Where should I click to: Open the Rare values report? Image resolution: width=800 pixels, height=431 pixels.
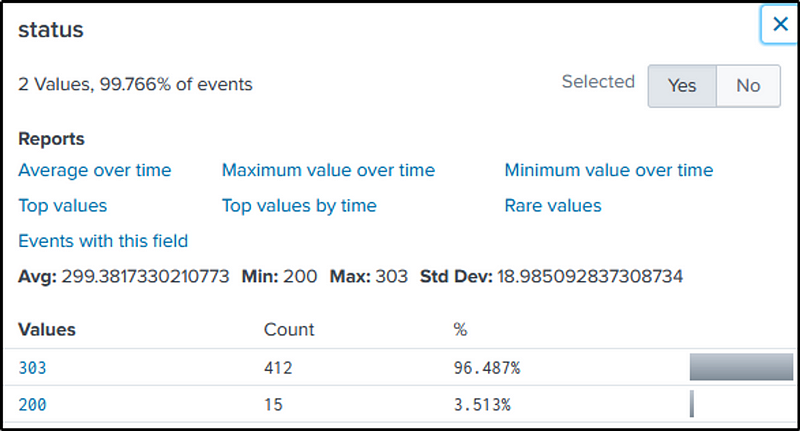[553, 206]
